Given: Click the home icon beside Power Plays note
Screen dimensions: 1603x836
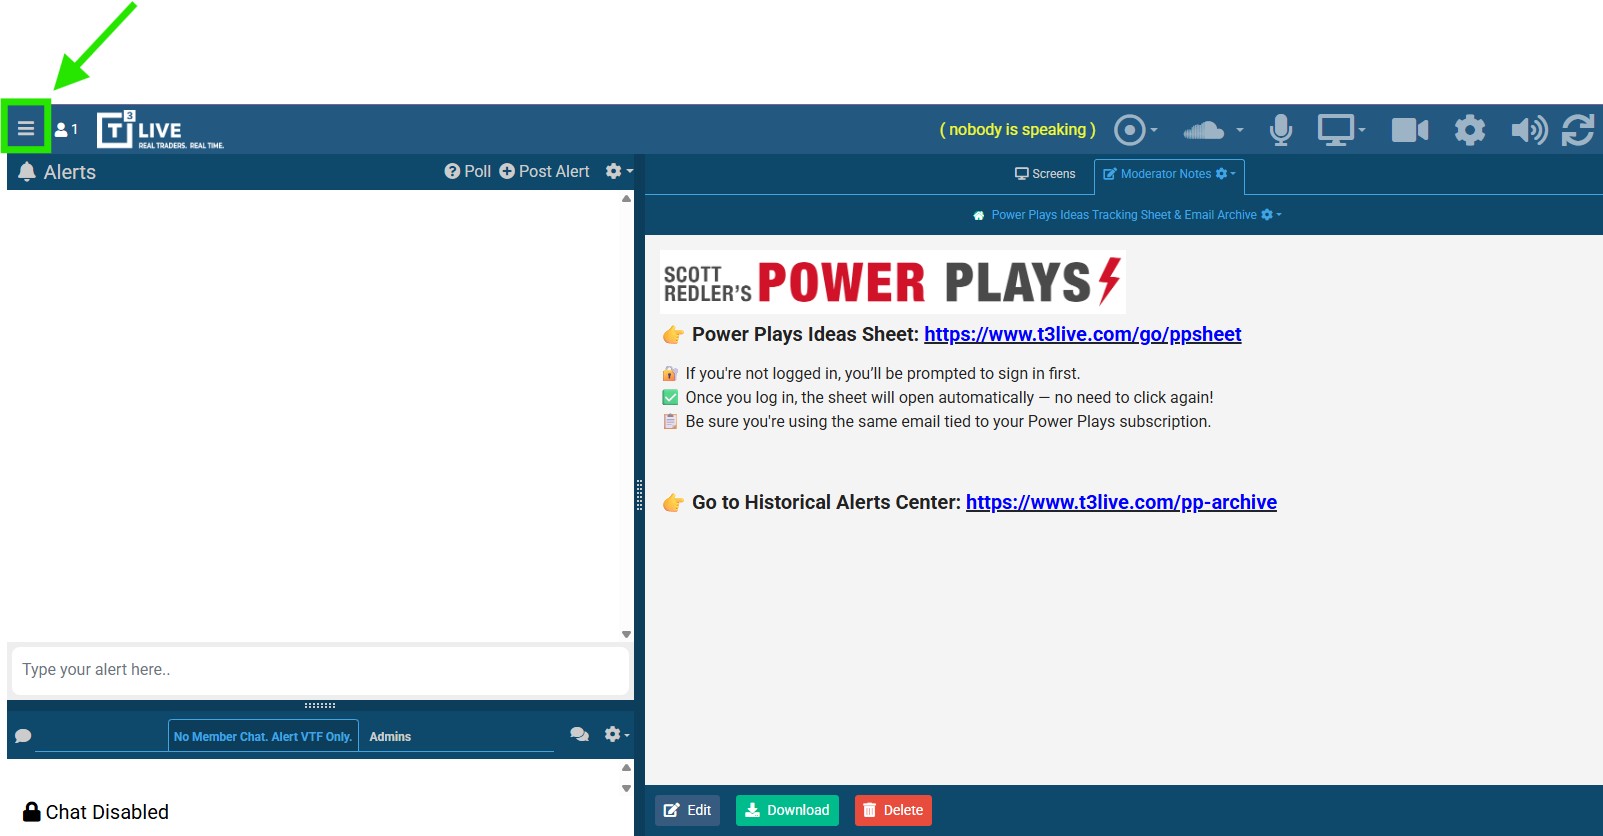Looking at the screenshot, I should (978, 215).
